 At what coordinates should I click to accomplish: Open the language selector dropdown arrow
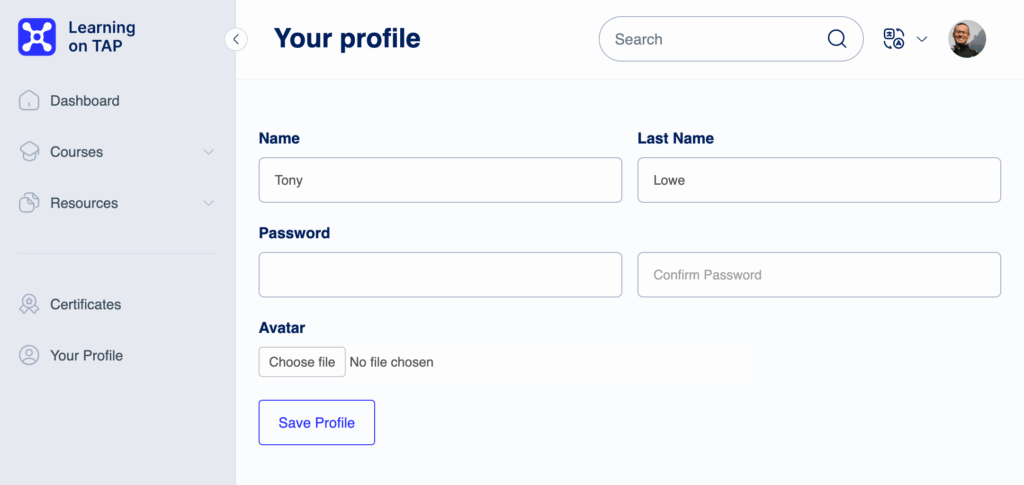click(921, 39)
